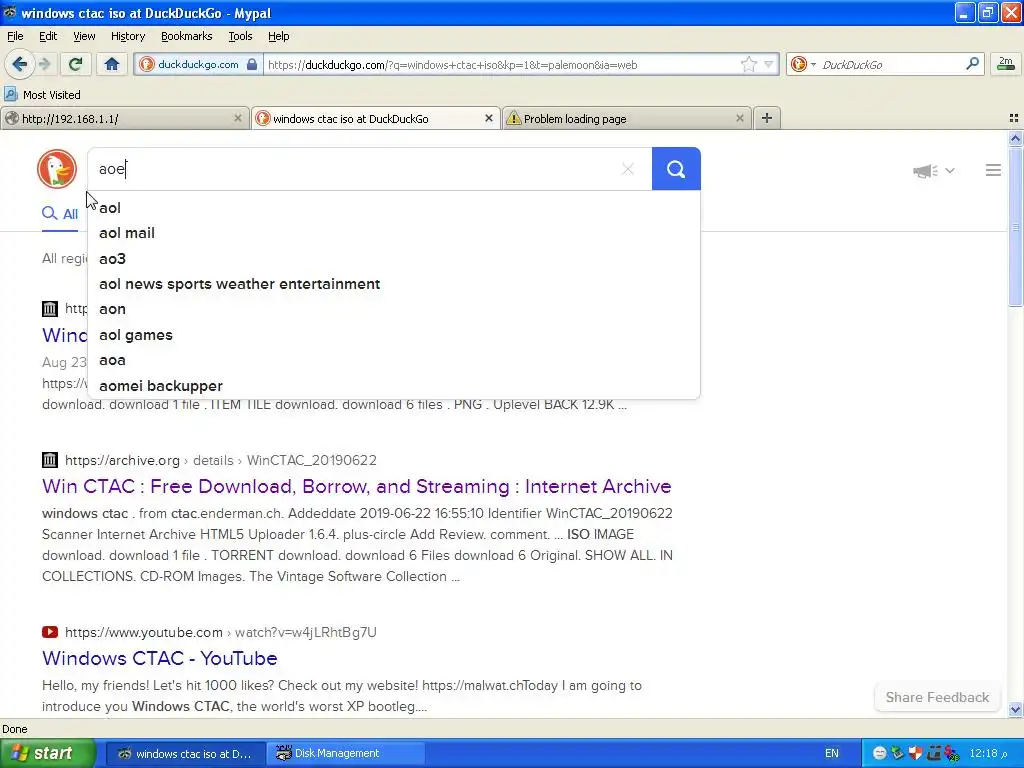Open the Help menu
This screenshot has width=1024, height=768.
point(278,36)
